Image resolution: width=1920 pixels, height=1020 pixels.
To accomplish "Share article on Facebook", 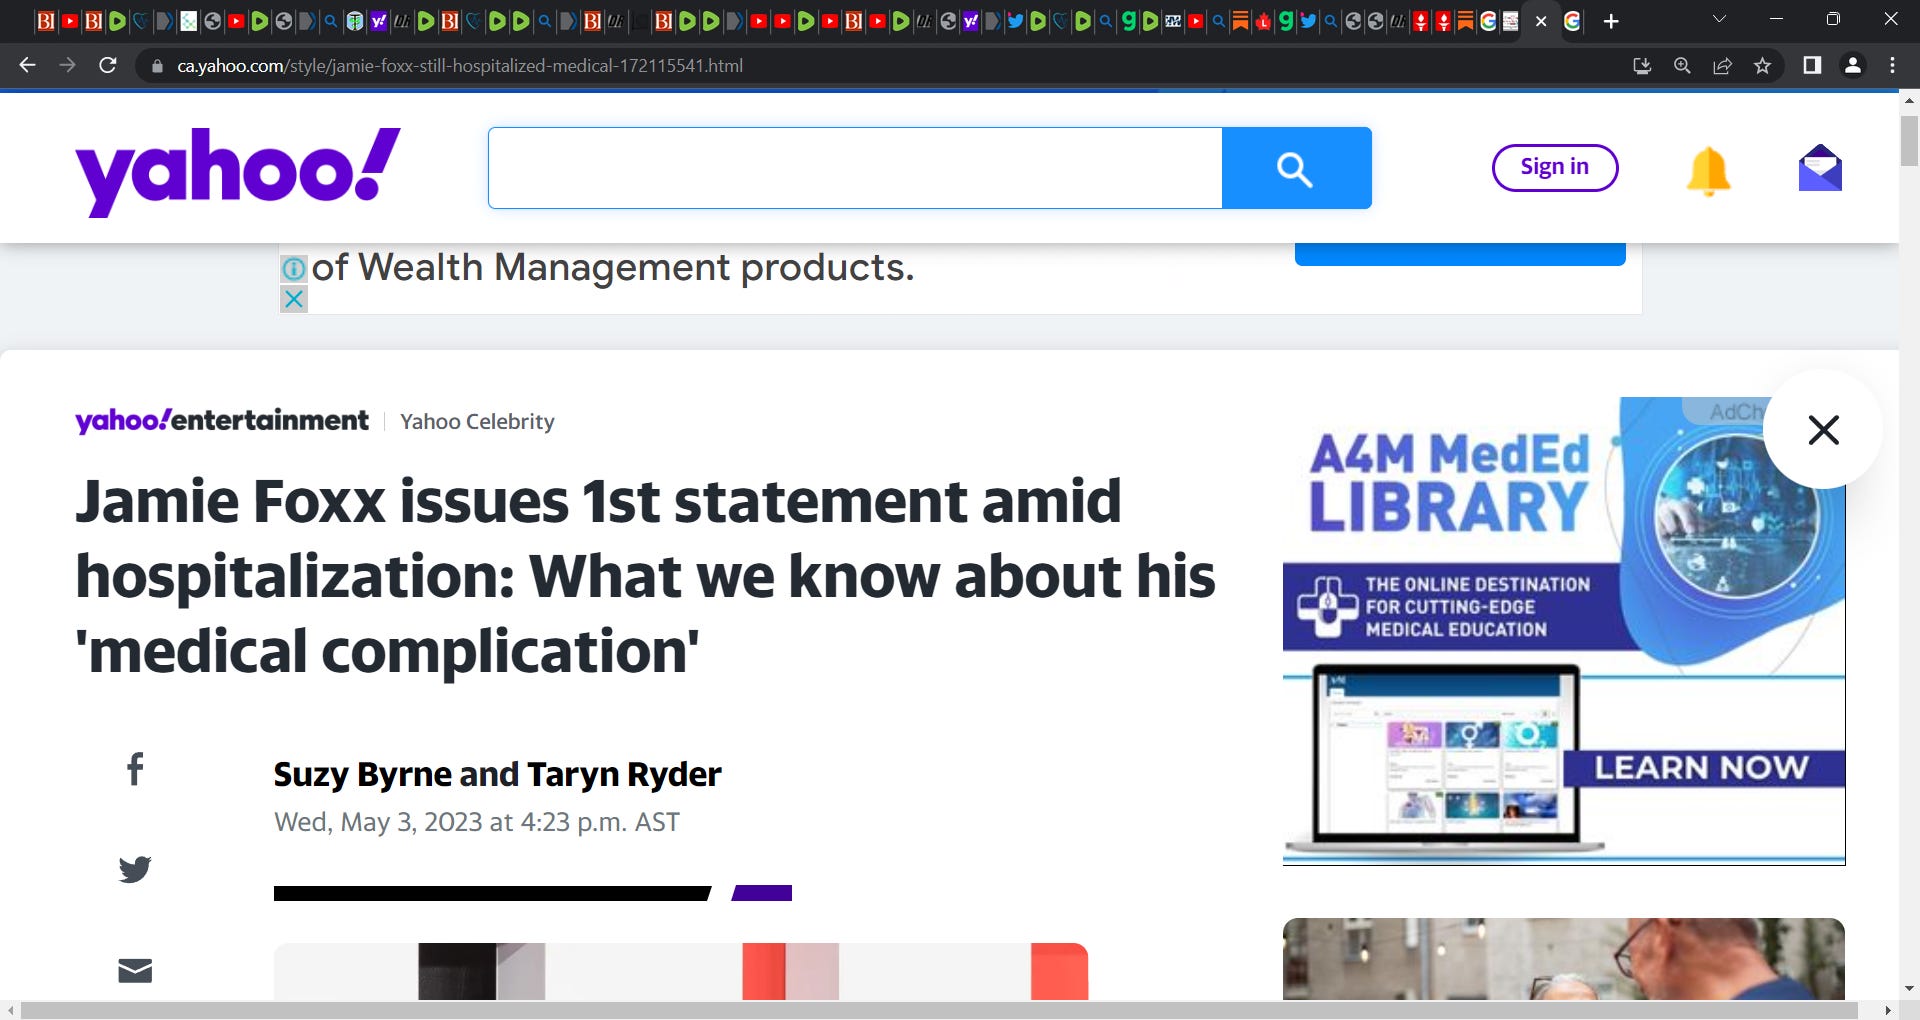I will click(135, 768).
